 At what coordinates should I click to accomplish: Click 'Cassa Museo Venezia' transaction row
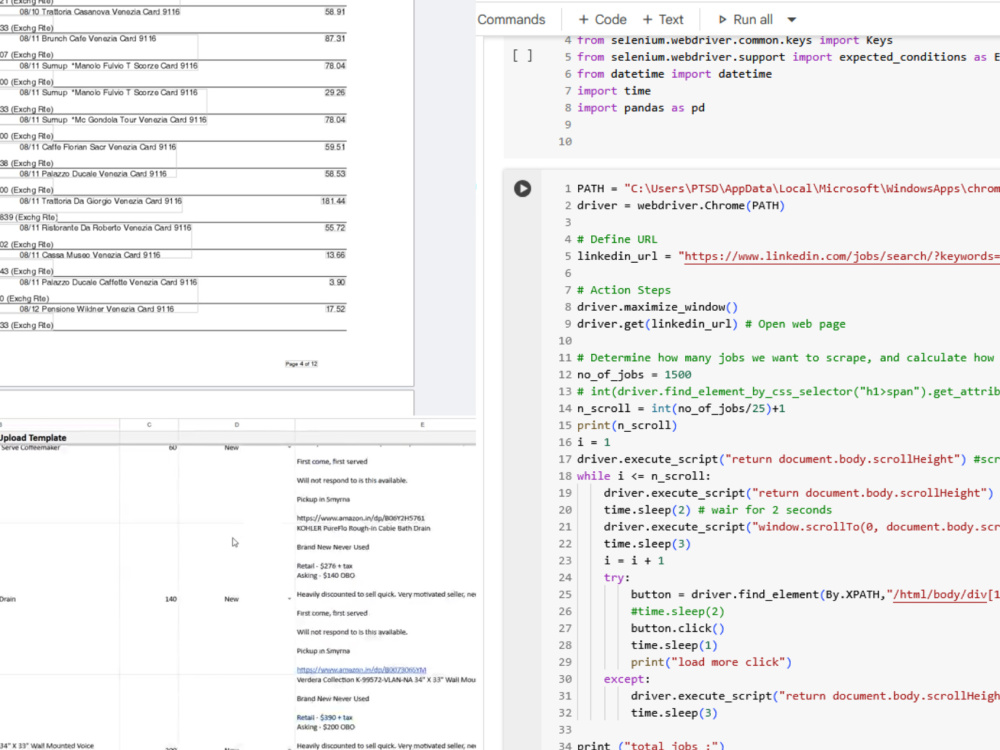click(x=90, y=255)
